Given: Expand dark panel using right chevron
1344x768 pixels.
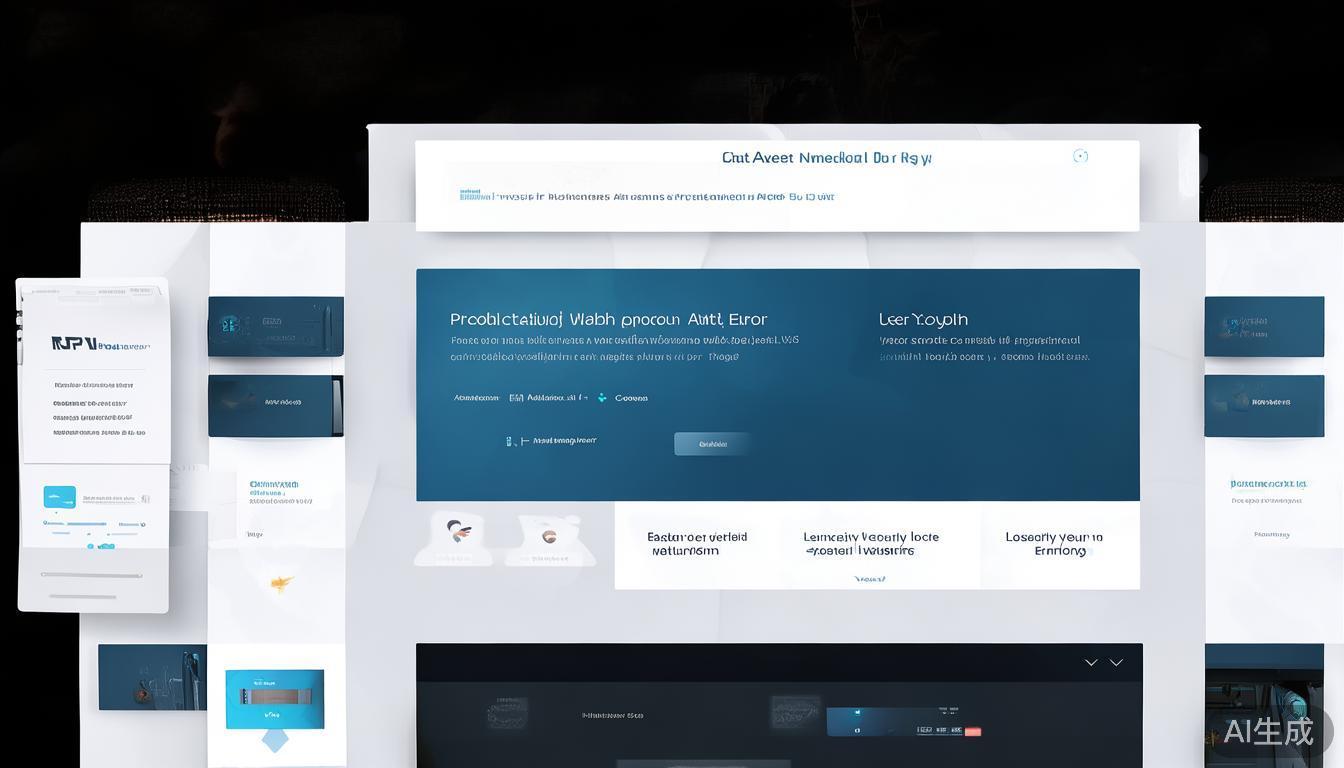Looking at the screenshot, I should [1116, 662].
